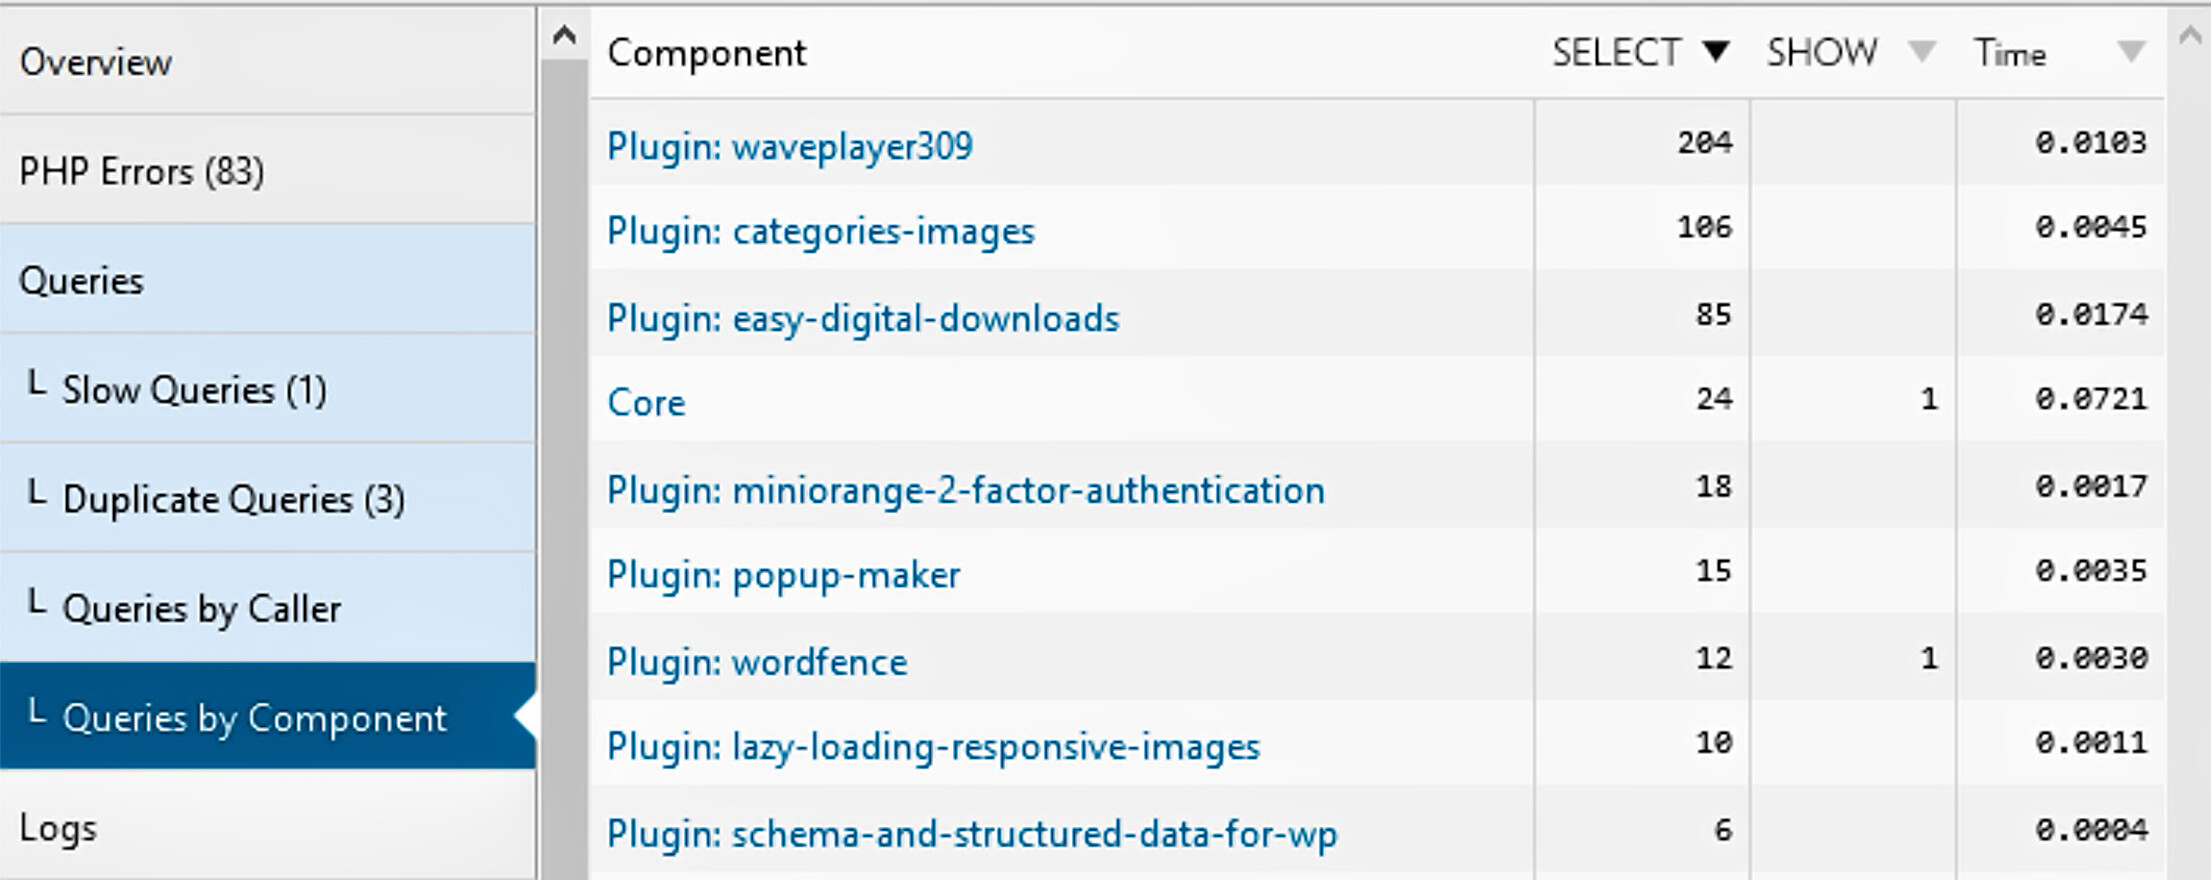Filter by Plugin: popup-maker
Screen dimensions: 2211x880
783,575
